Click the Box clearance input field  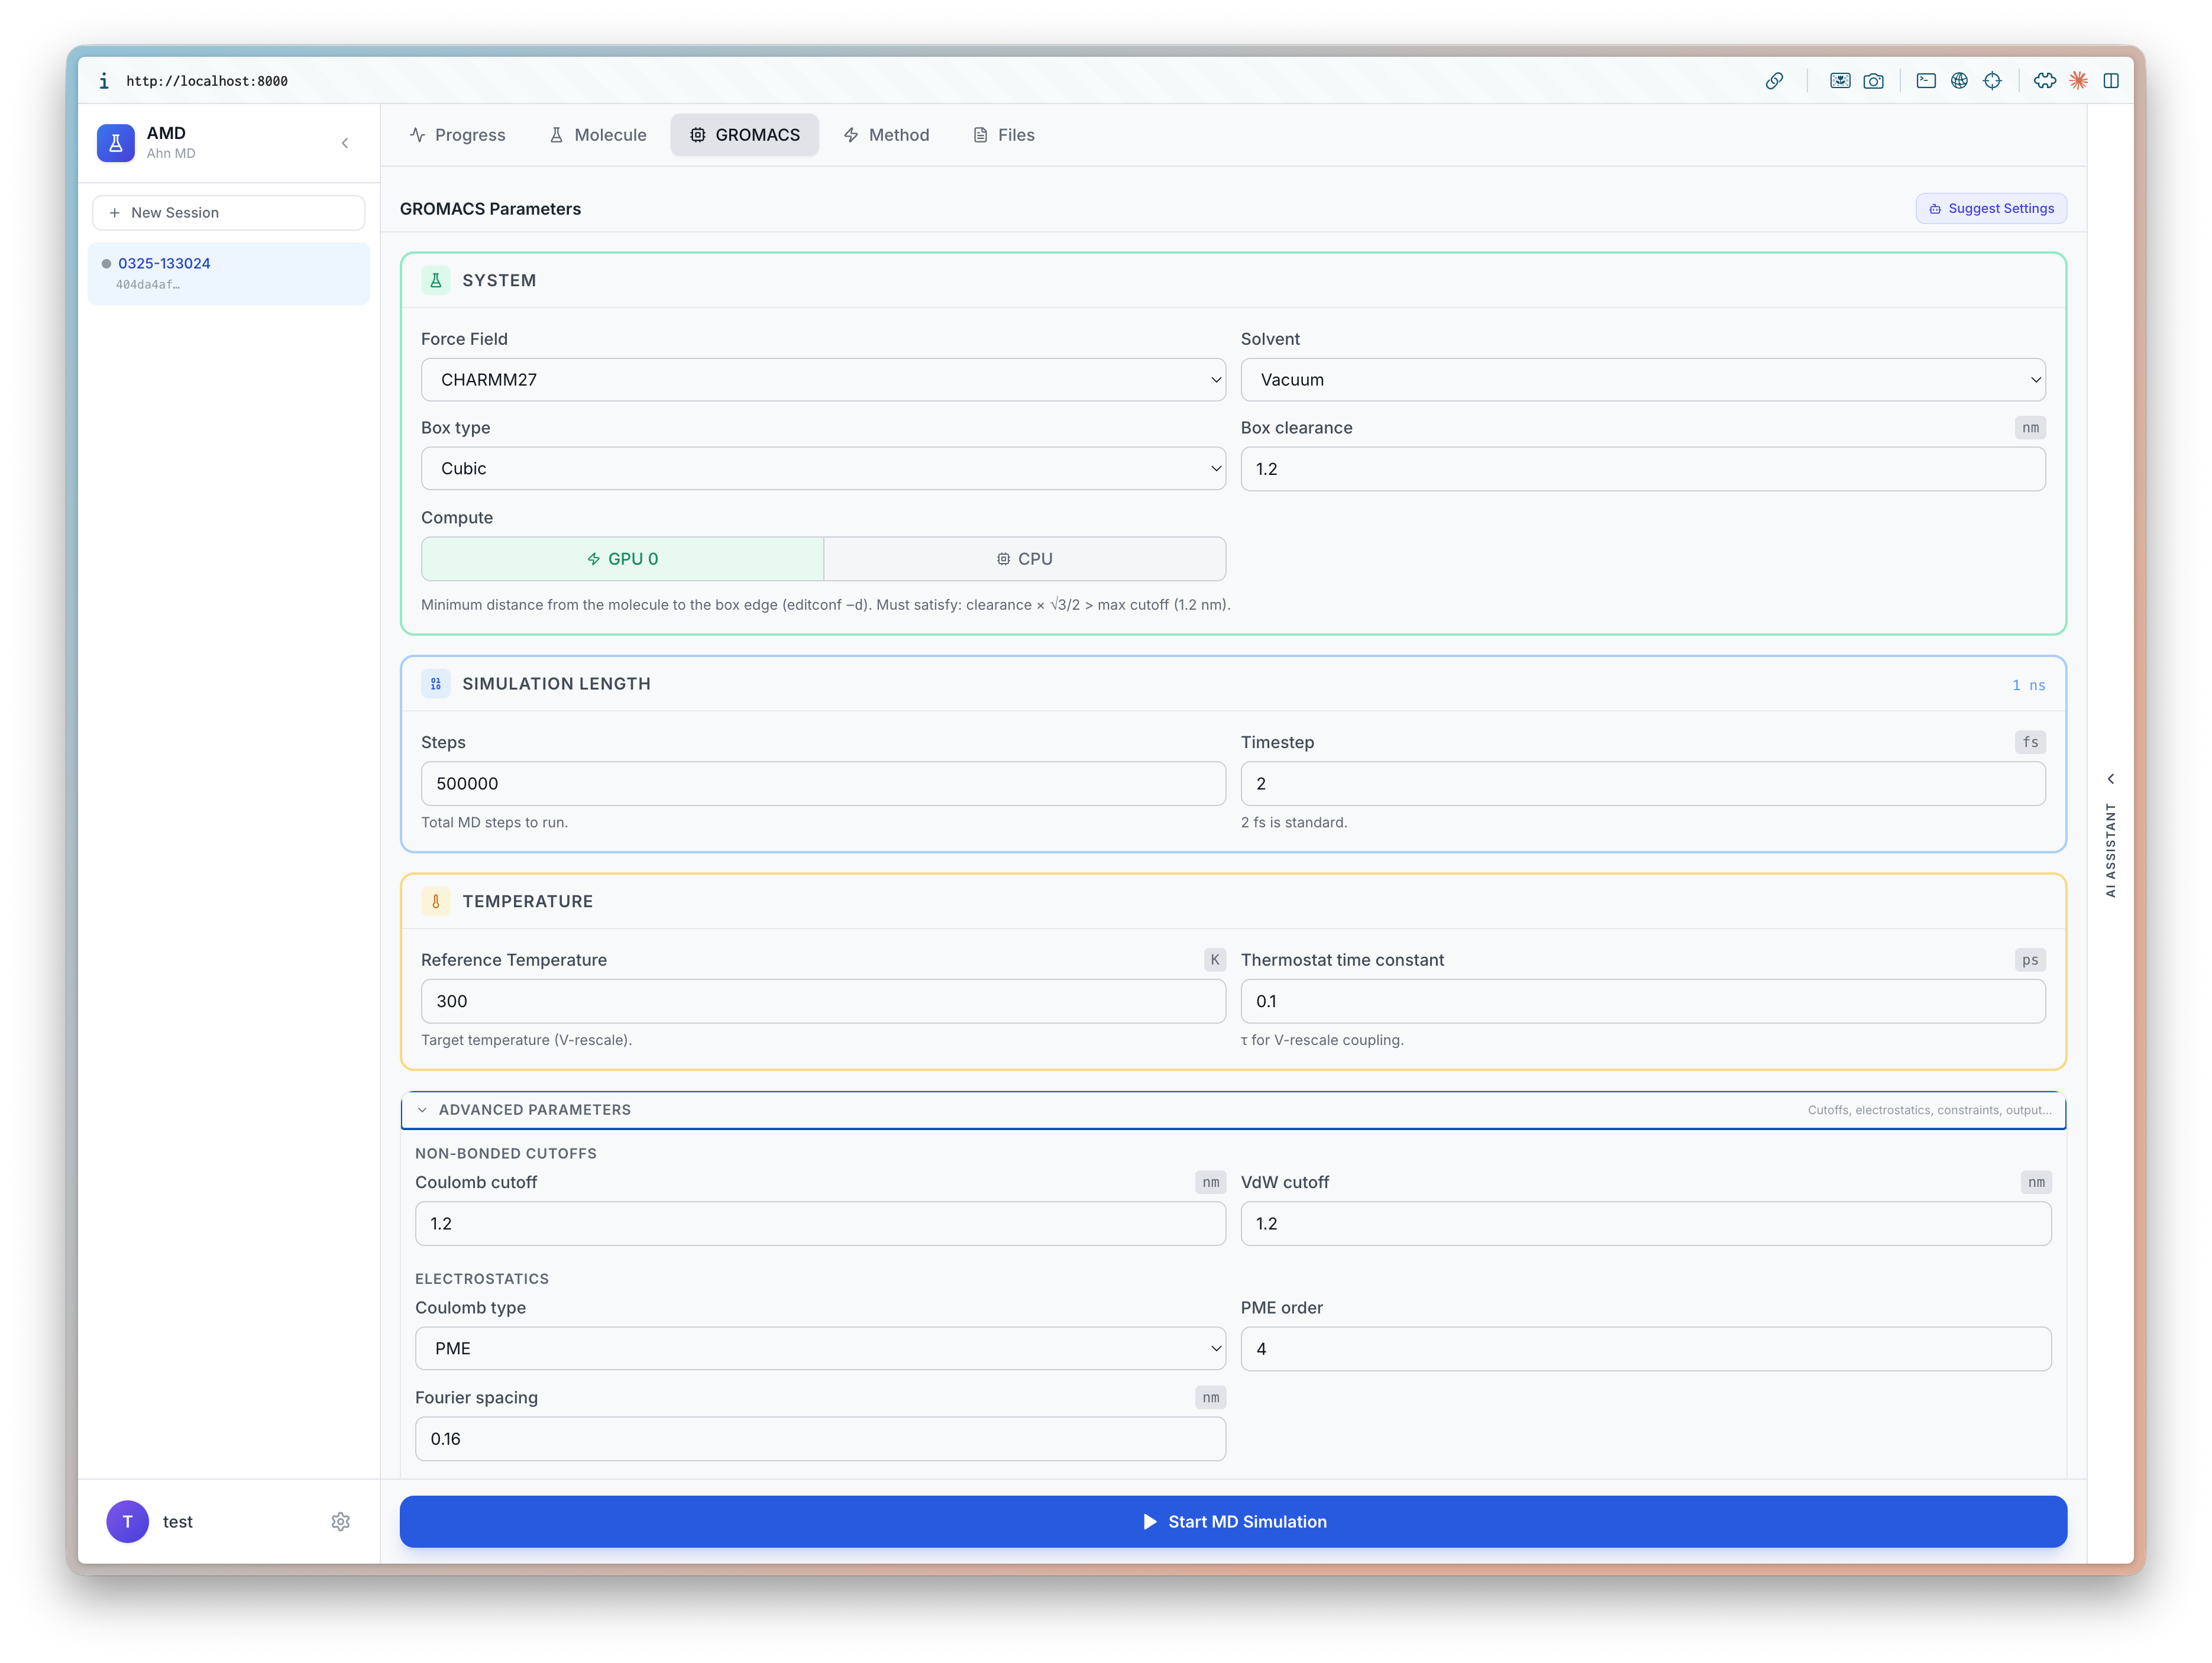1643,469
